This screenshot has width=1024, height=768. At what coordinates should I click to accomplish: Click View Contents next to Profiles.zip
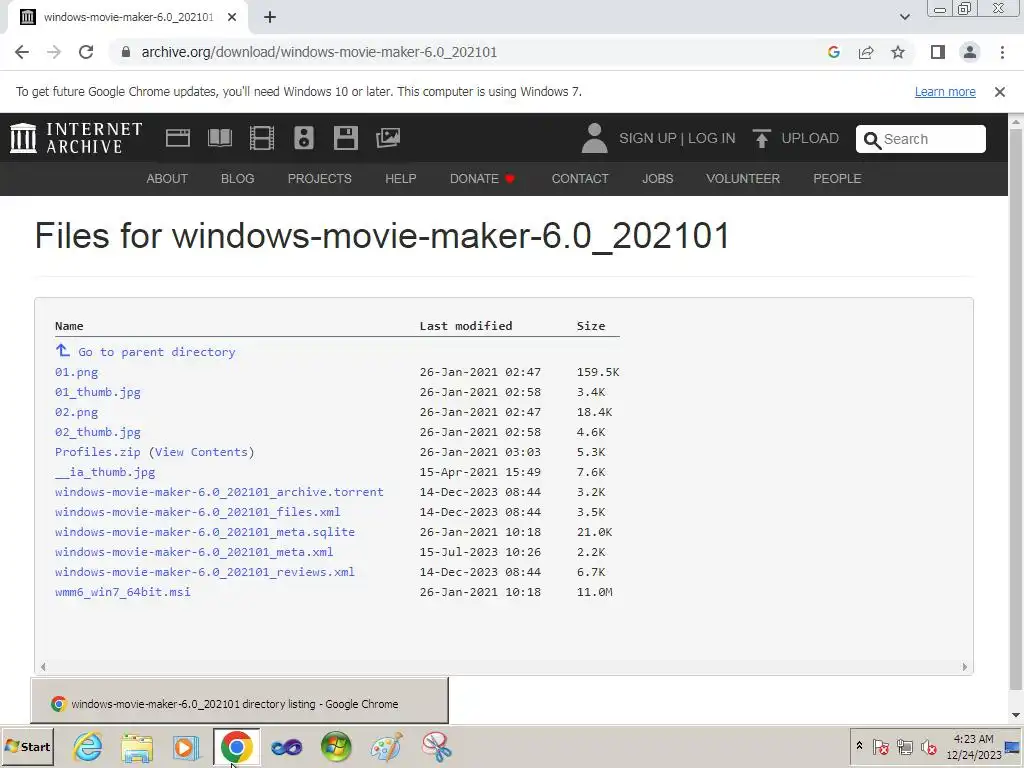click(201, 452)
